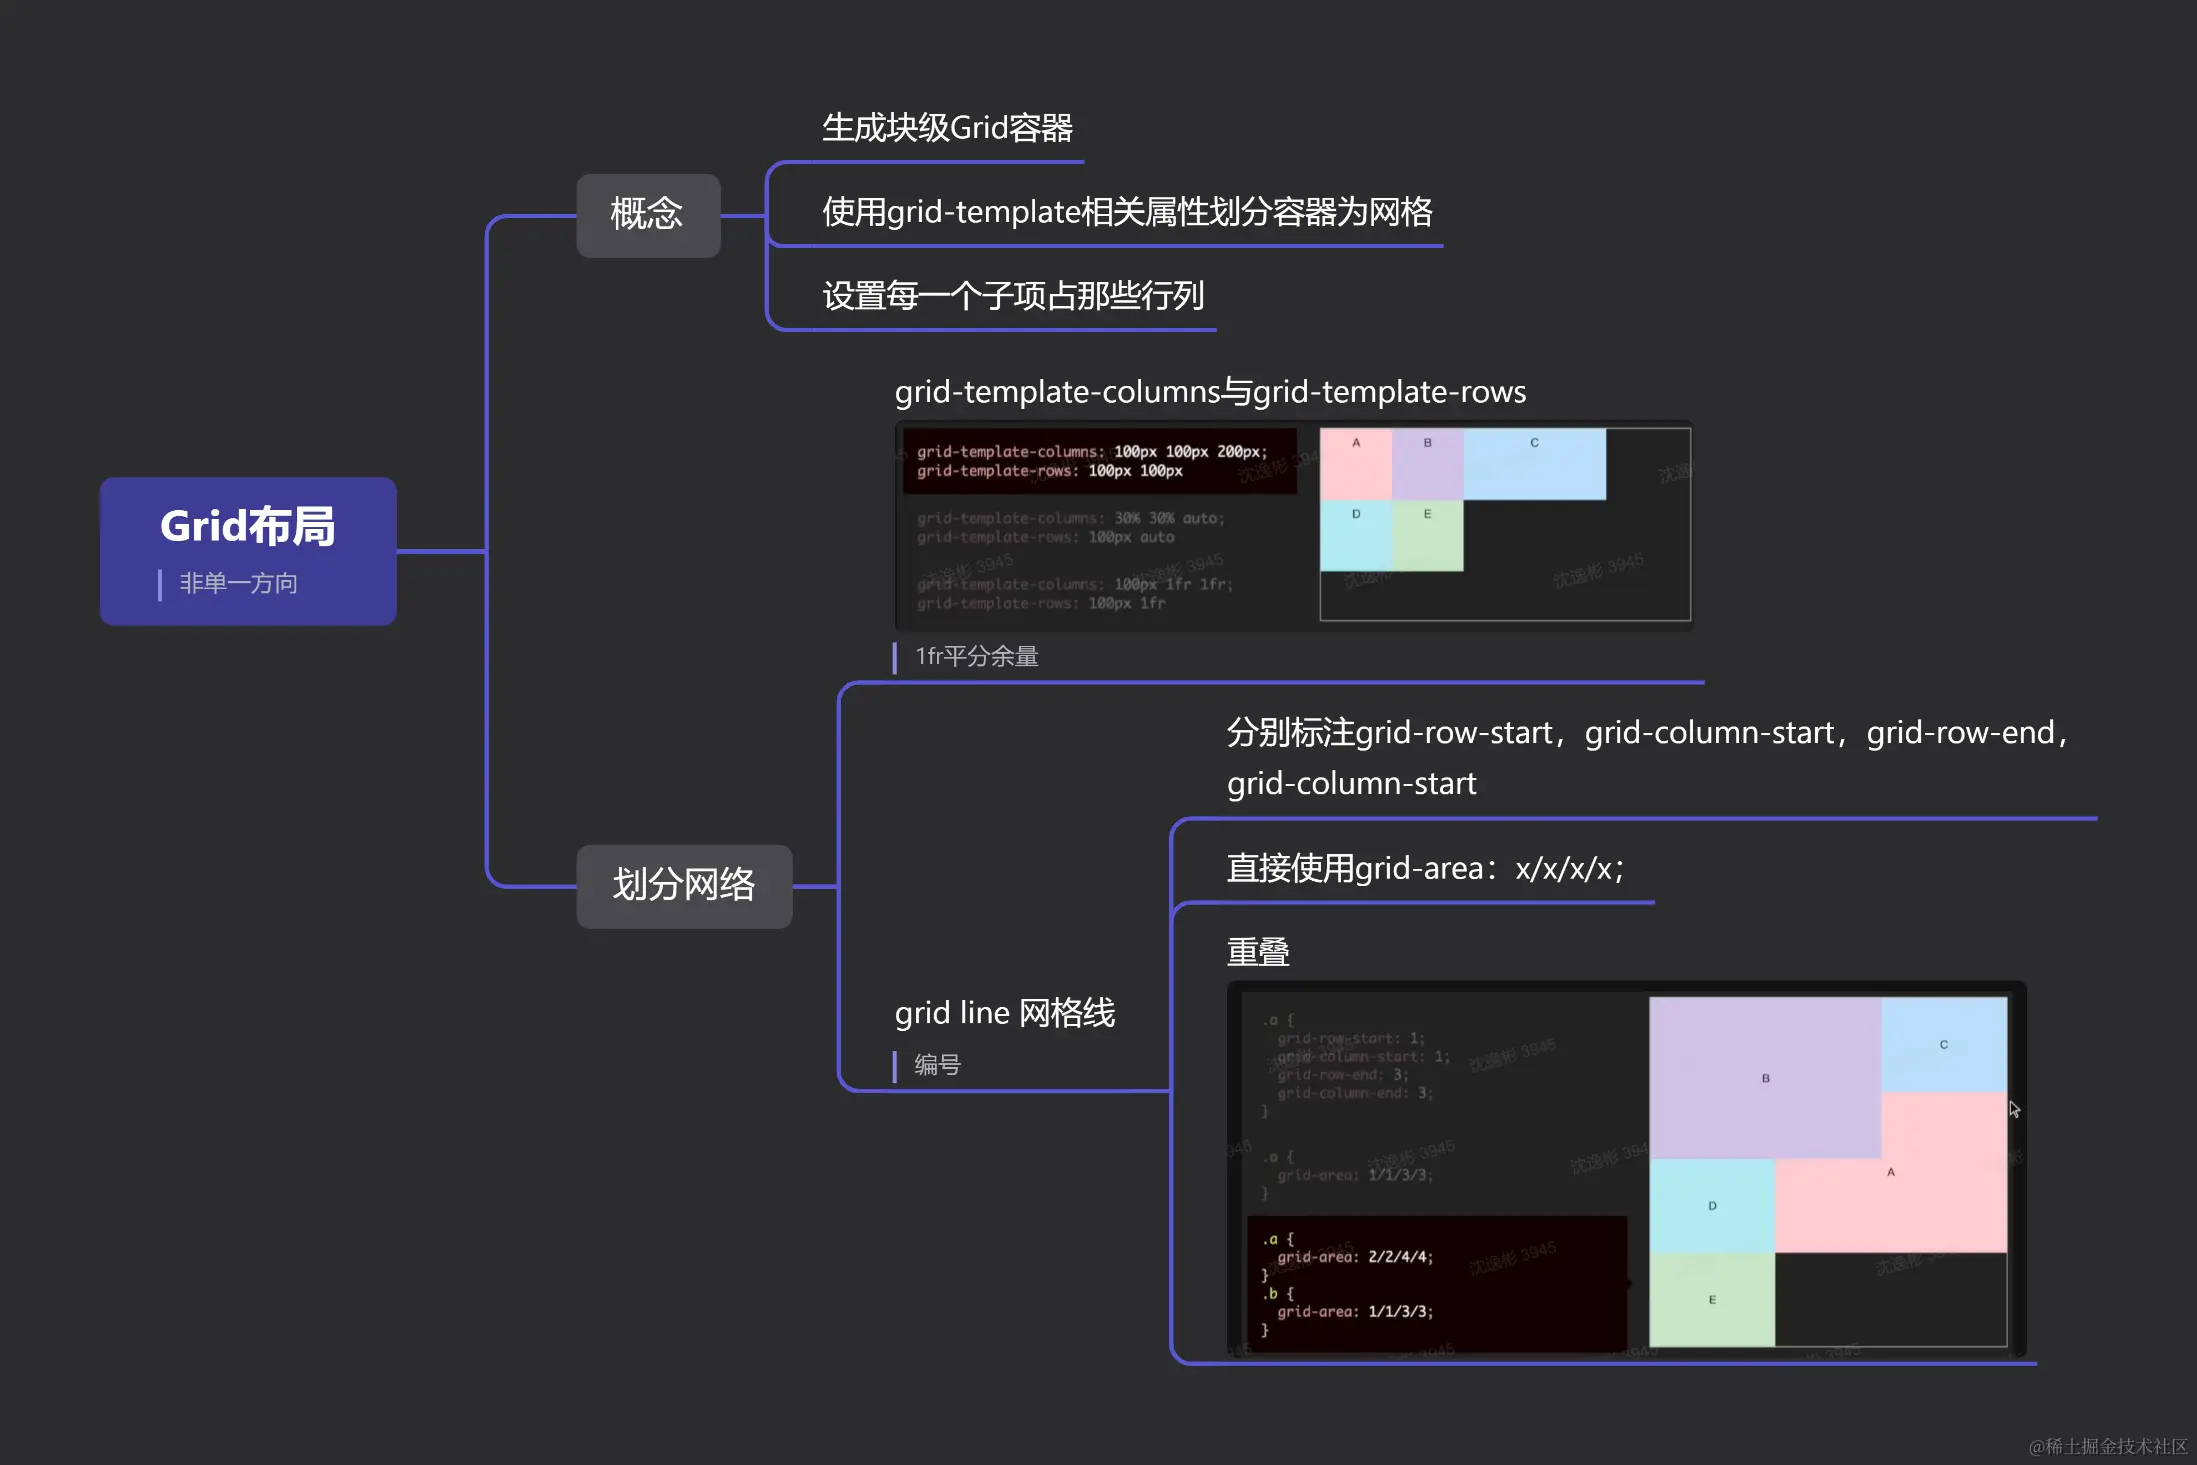2197x1465 pixels.
Task: Select the grid-template-columns与grid-template-rows heading
Action: [1209, 392]
